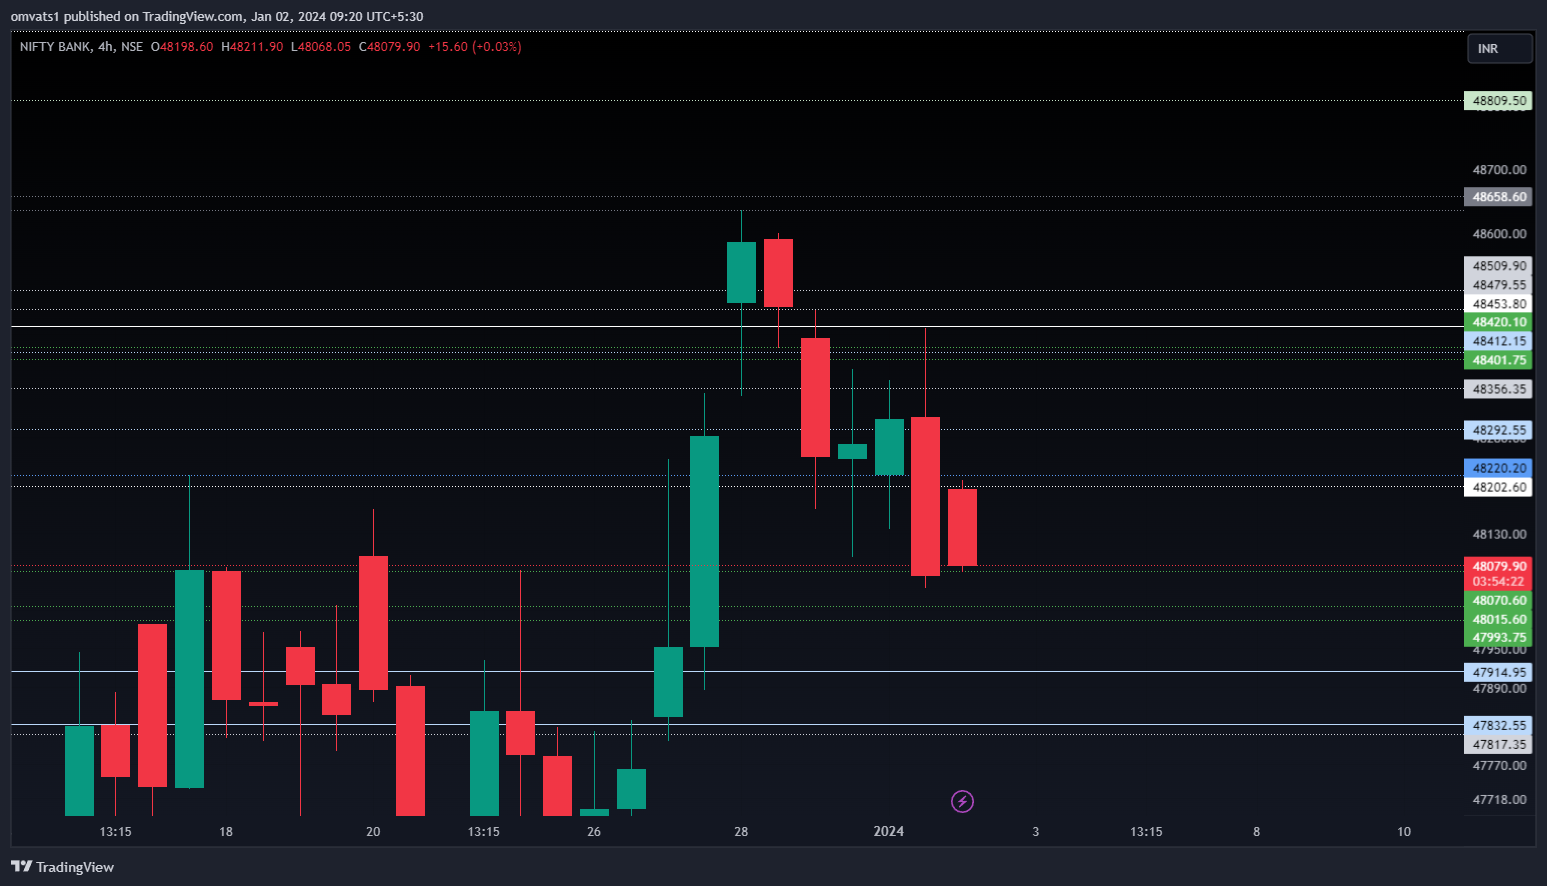The height and width of the screenshot is (886, 1547).
Task: Click the 20 date label on time axis
Action: 373,832
